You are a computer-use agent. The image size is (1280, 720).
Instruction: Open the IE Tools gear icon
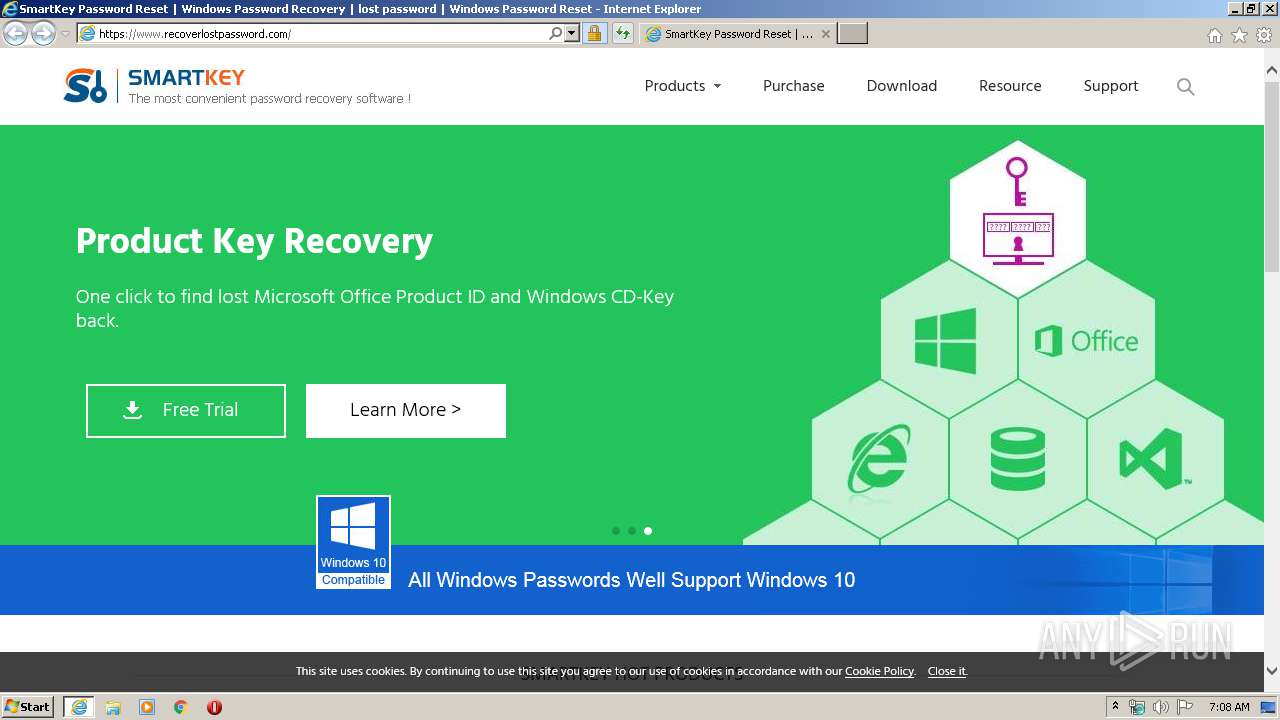pyautogui.click(x=1264, y=35)
